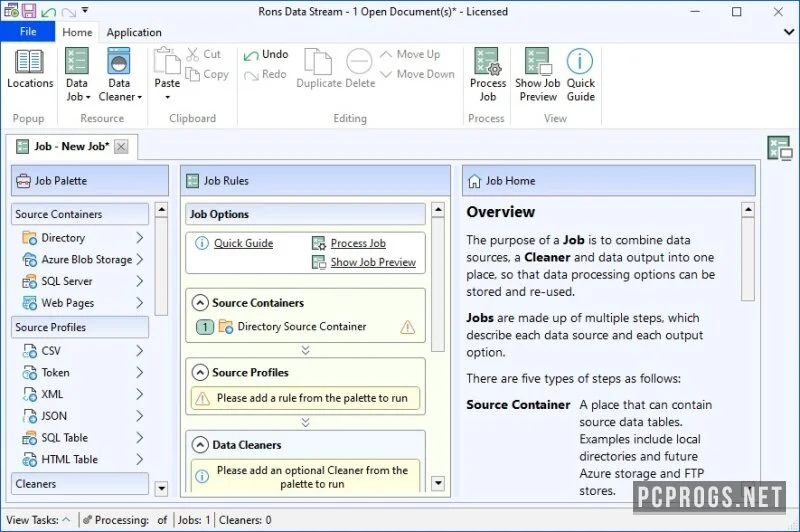This screenshot has width=800, height=532.
Task: Click the Process Job link
Action: point(358,243)
